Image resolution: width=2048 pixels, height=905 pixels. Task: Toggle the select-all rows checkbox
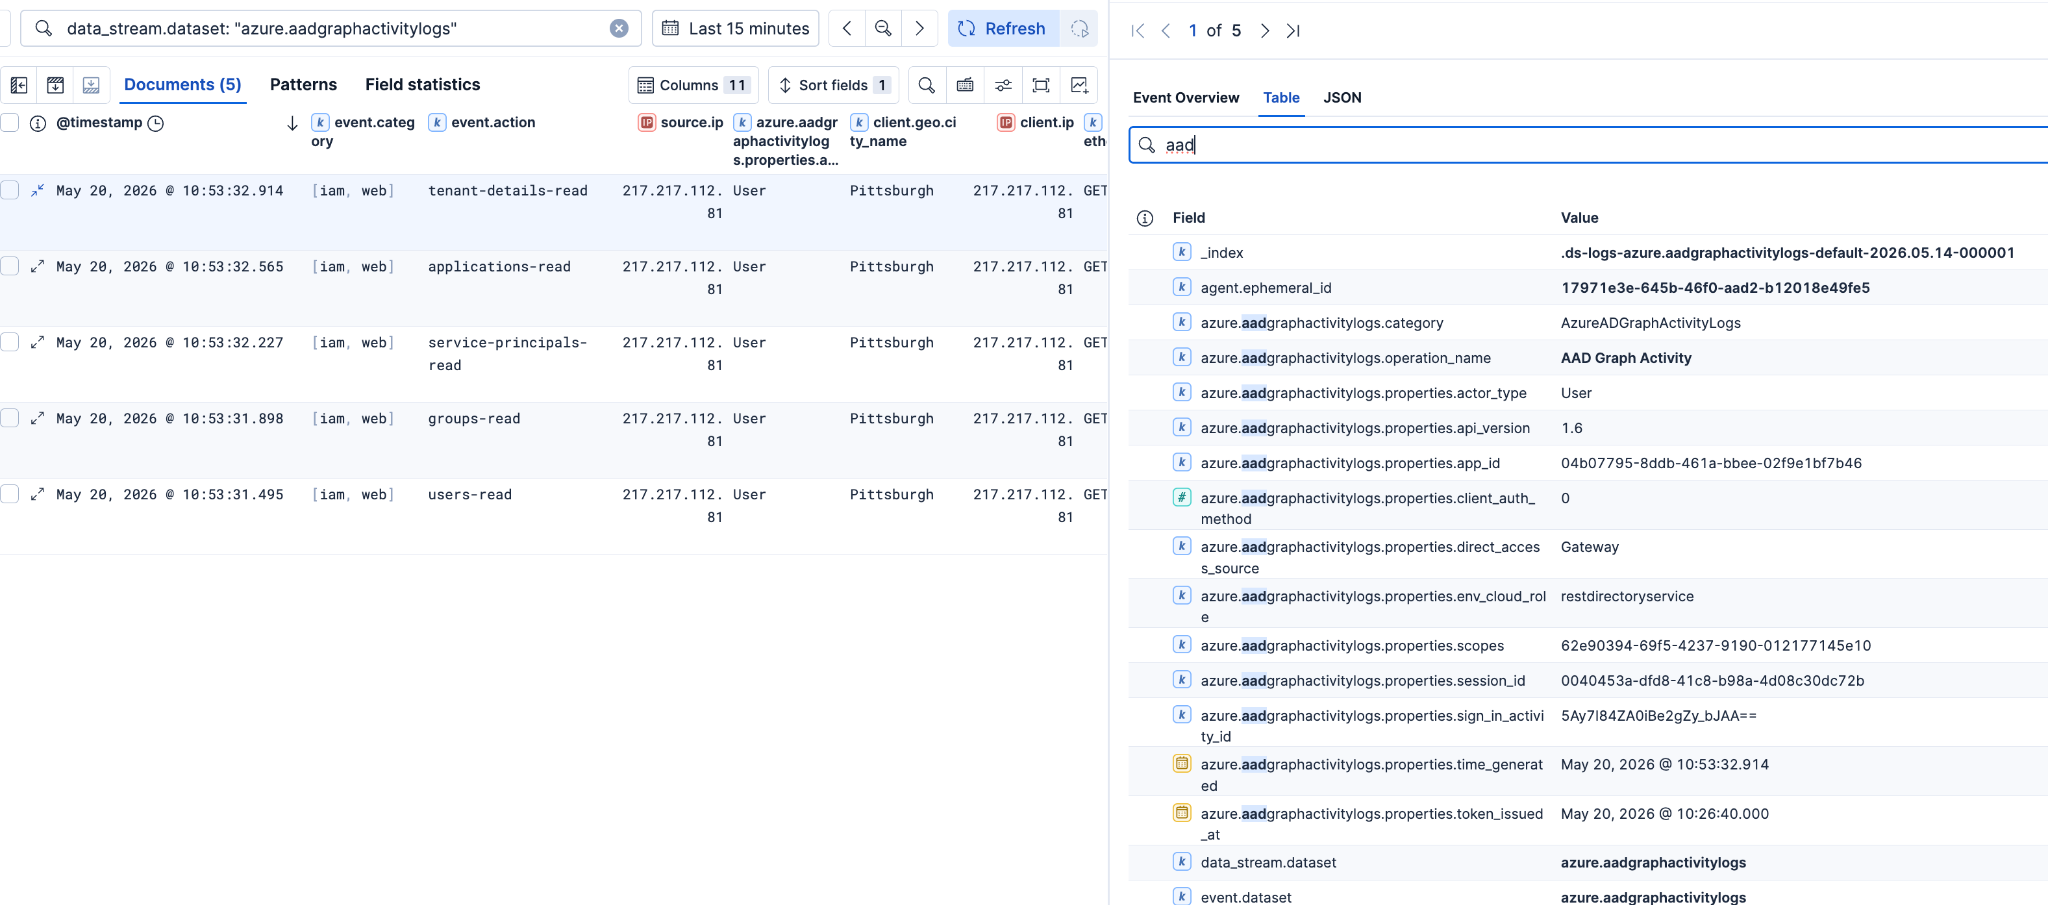[x=10, y=123]
